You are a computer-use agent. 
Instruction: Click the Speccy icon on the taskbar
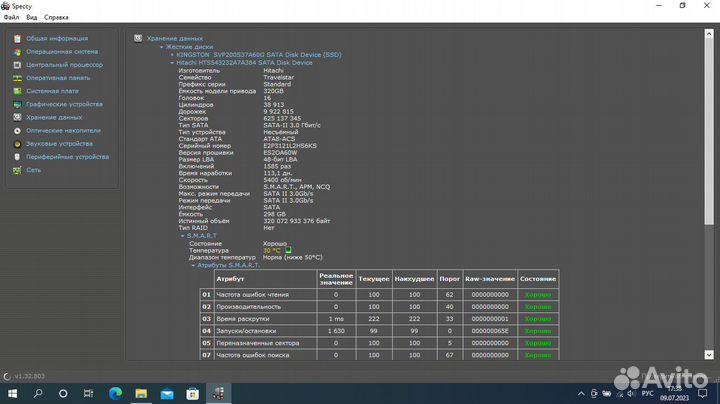click(218, 393)
